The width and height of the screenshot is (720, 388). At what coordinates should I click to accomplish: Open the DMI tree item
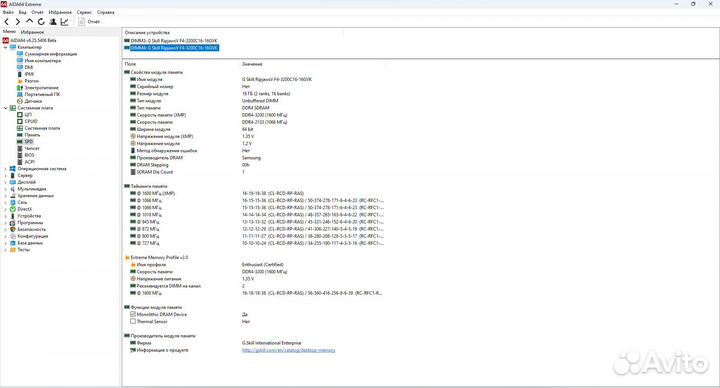pyautogui.click(x=28, y=67)
